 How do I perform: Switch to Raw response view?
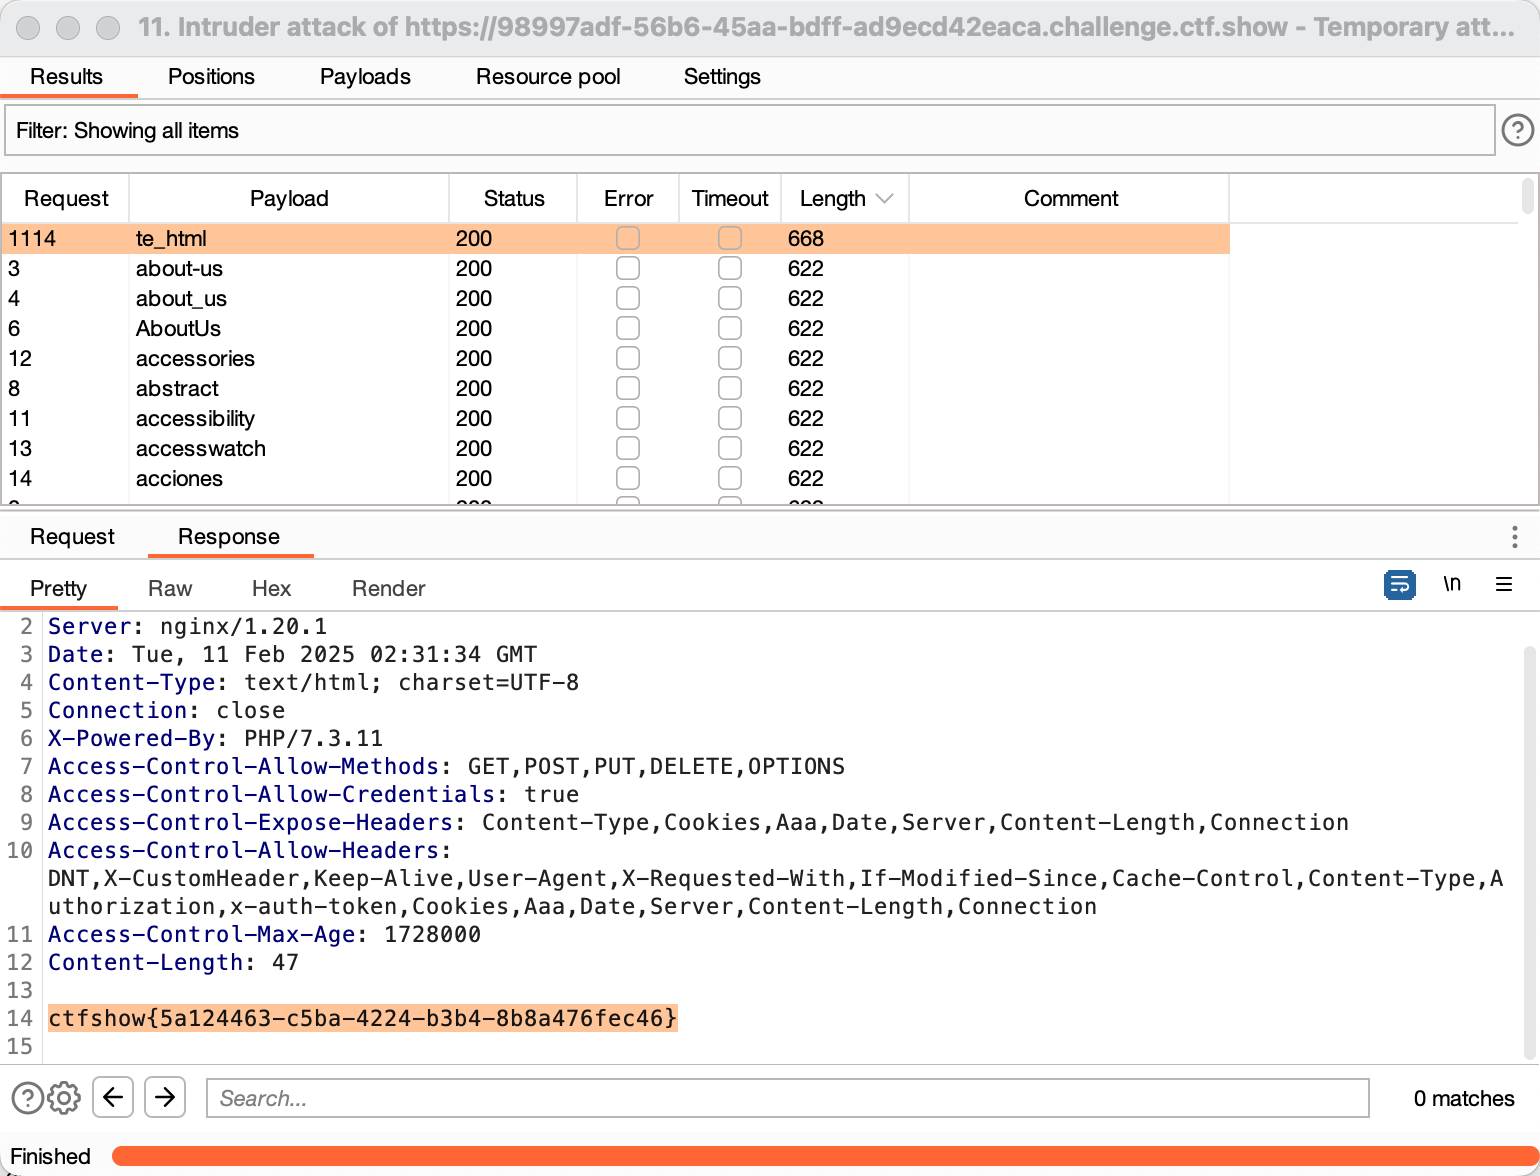click(x=170, y=589)
